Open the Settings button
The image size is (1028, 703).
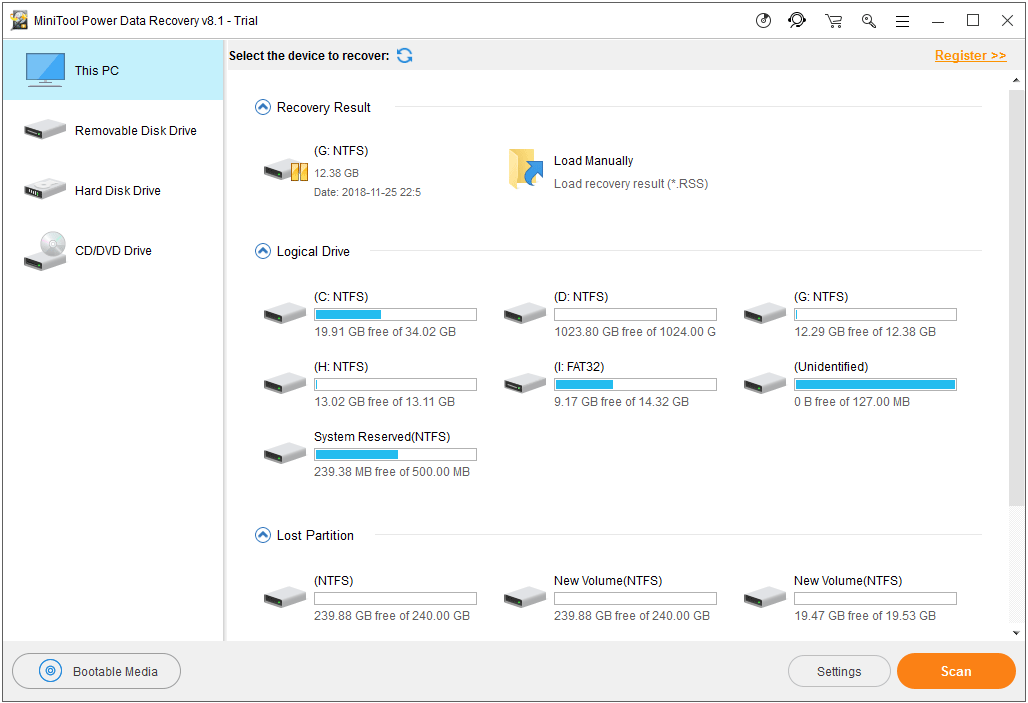(839, 672)
